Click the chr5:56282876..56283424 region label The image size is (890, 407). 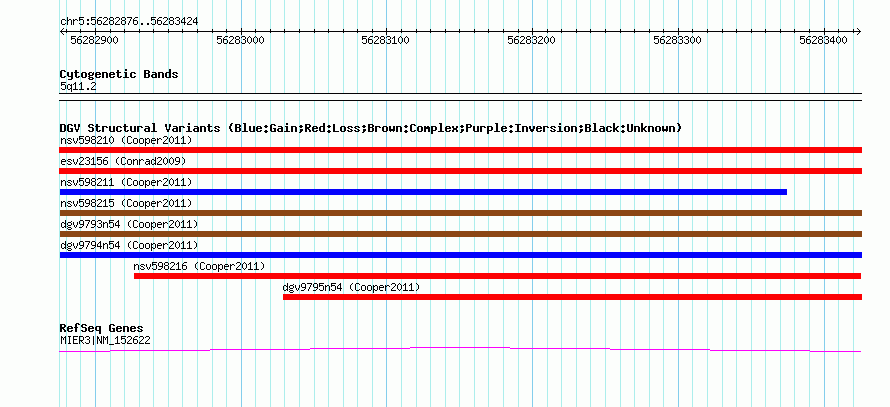pos(129,22)
